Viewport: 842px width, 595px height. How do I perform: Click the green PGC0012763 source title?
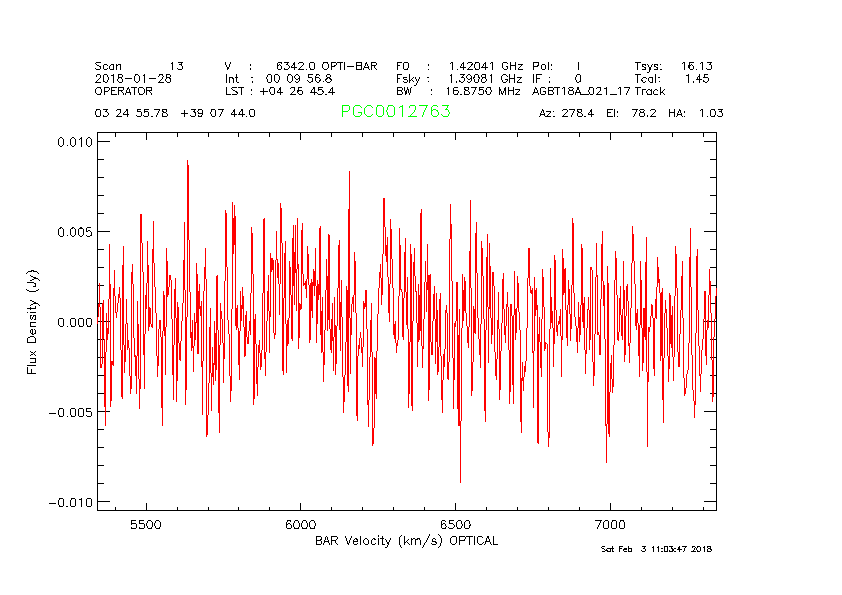point(395,112)
